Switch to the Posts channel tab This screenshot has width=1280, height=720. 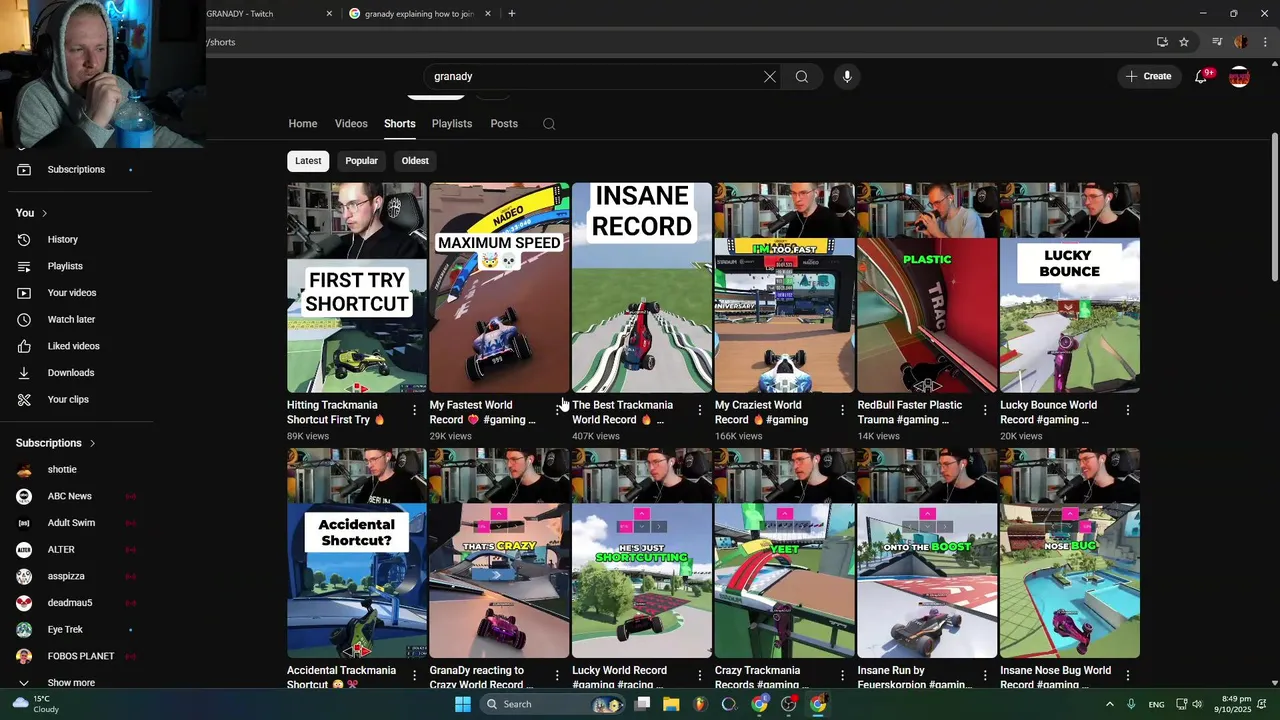(x=504, y=124)
